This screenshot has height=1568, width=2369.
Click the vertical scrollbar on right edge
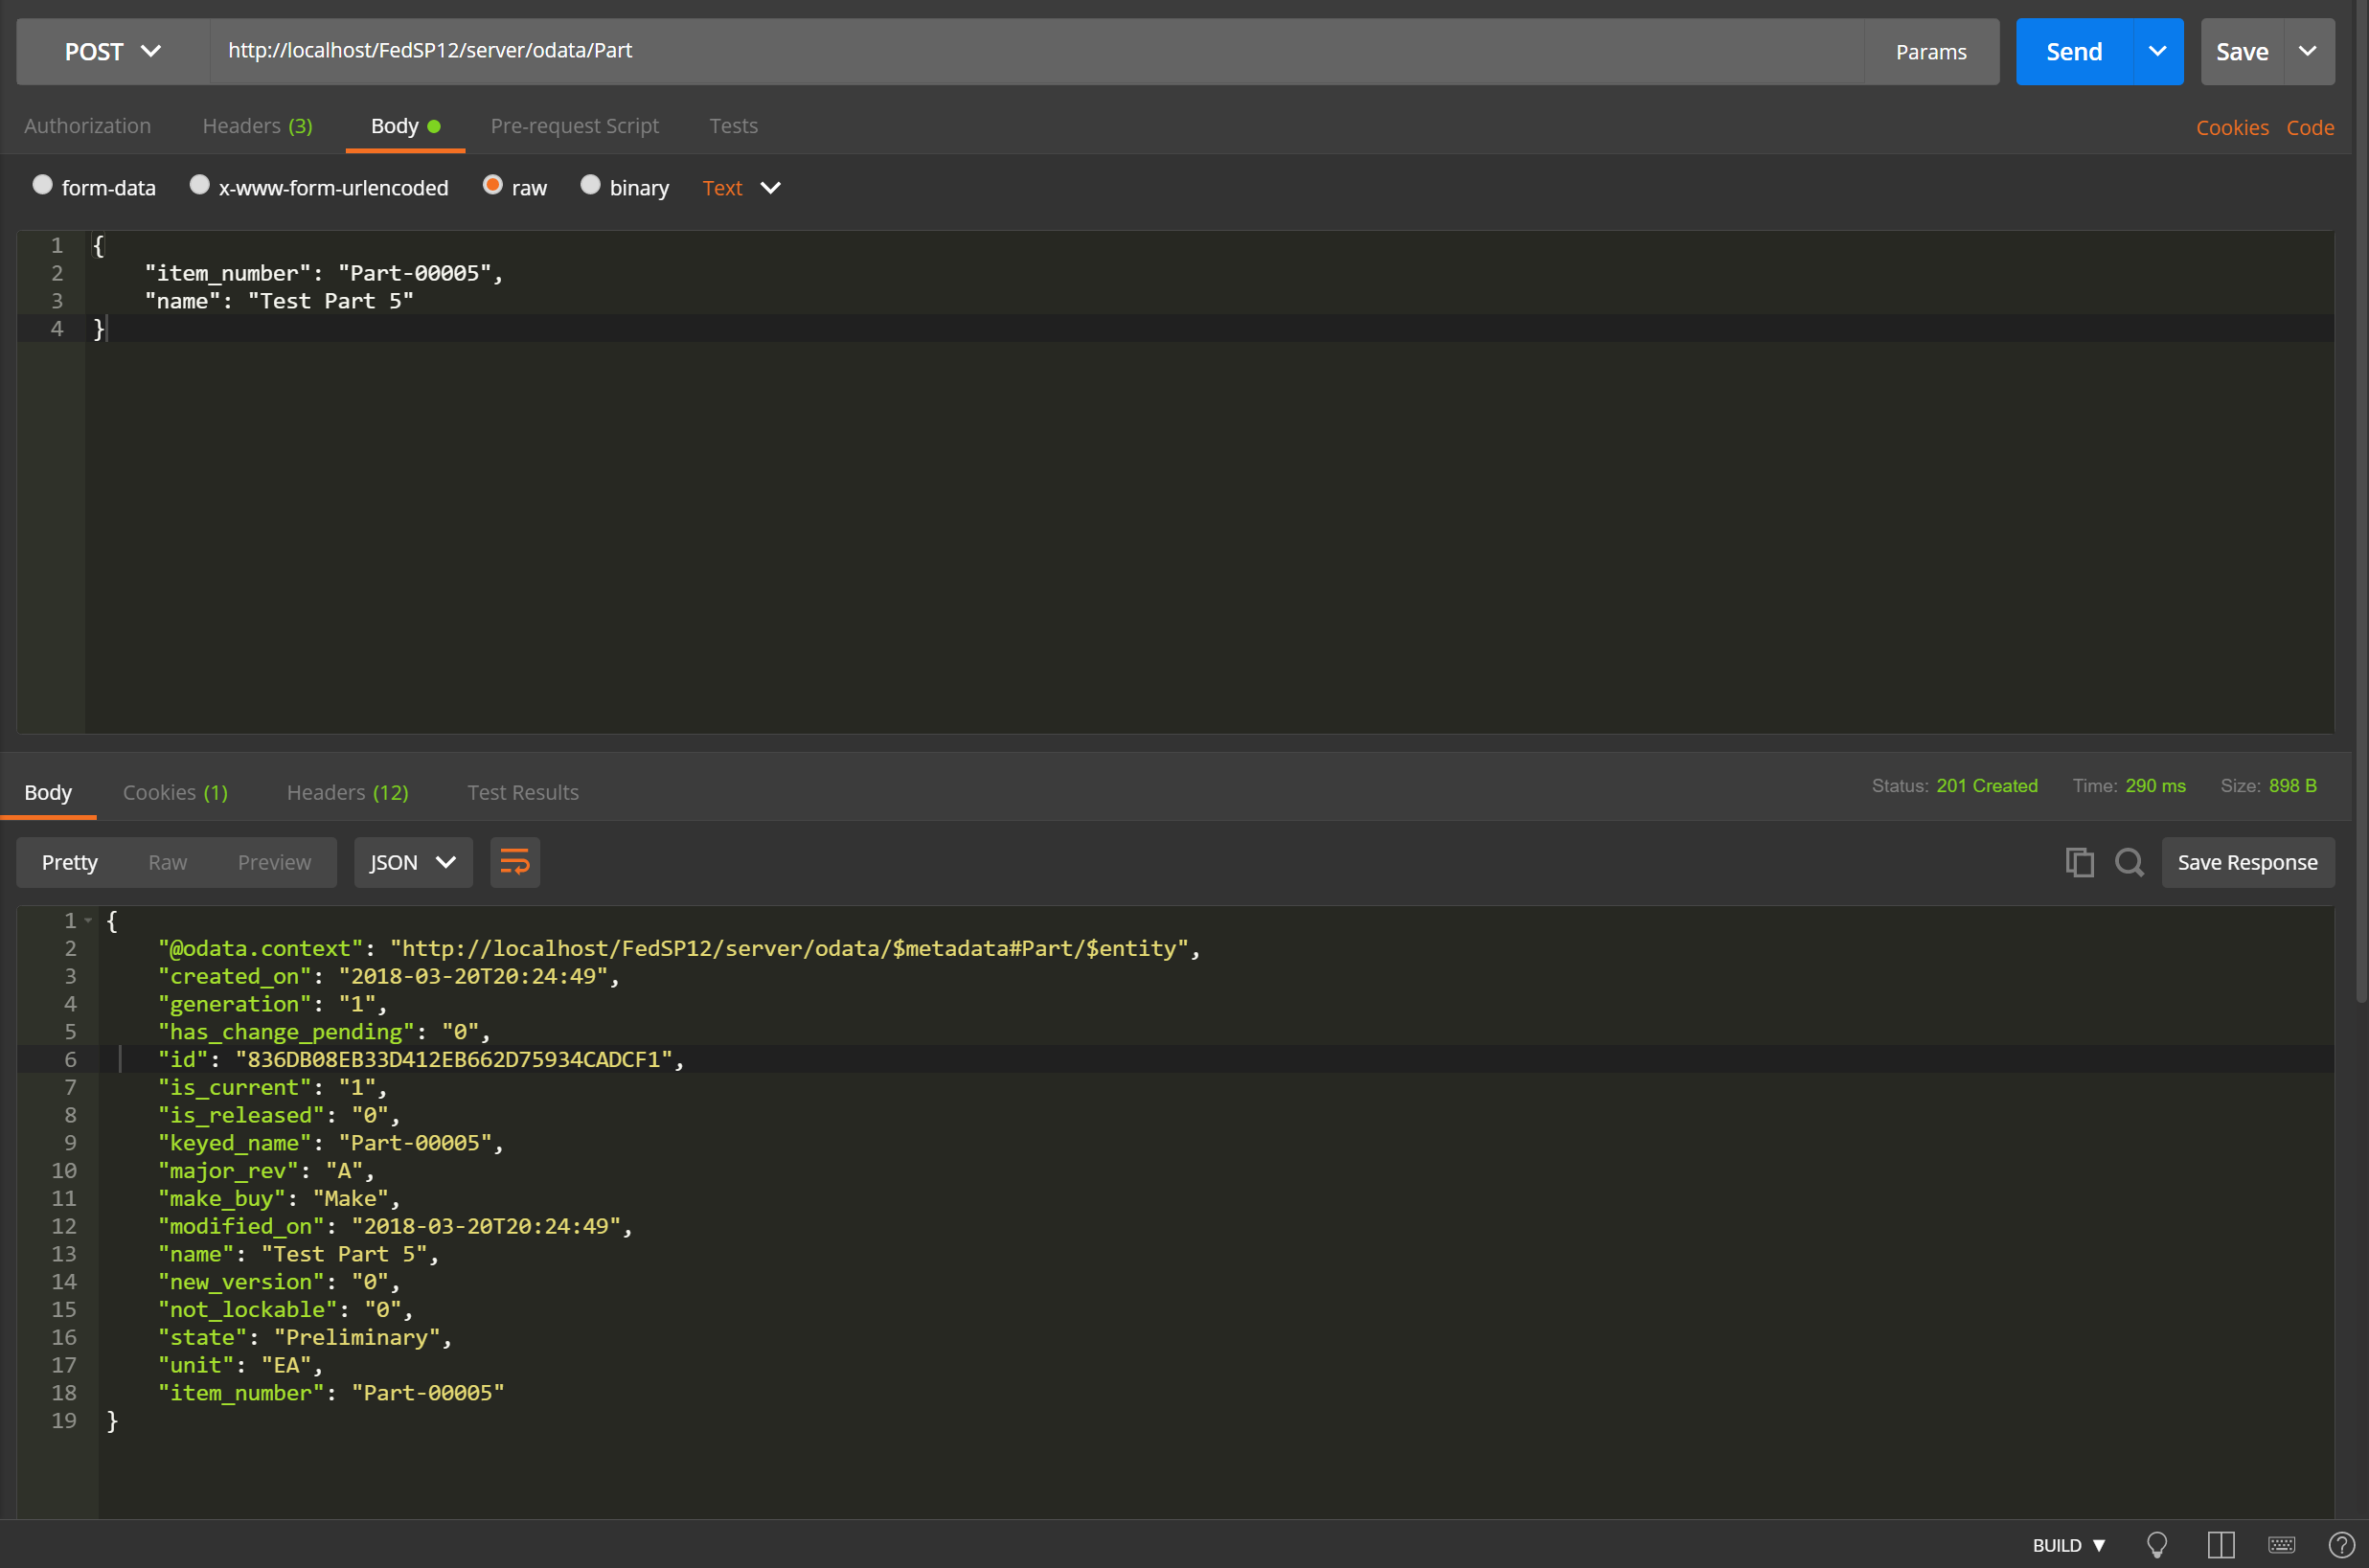(x=2361, y=500)
